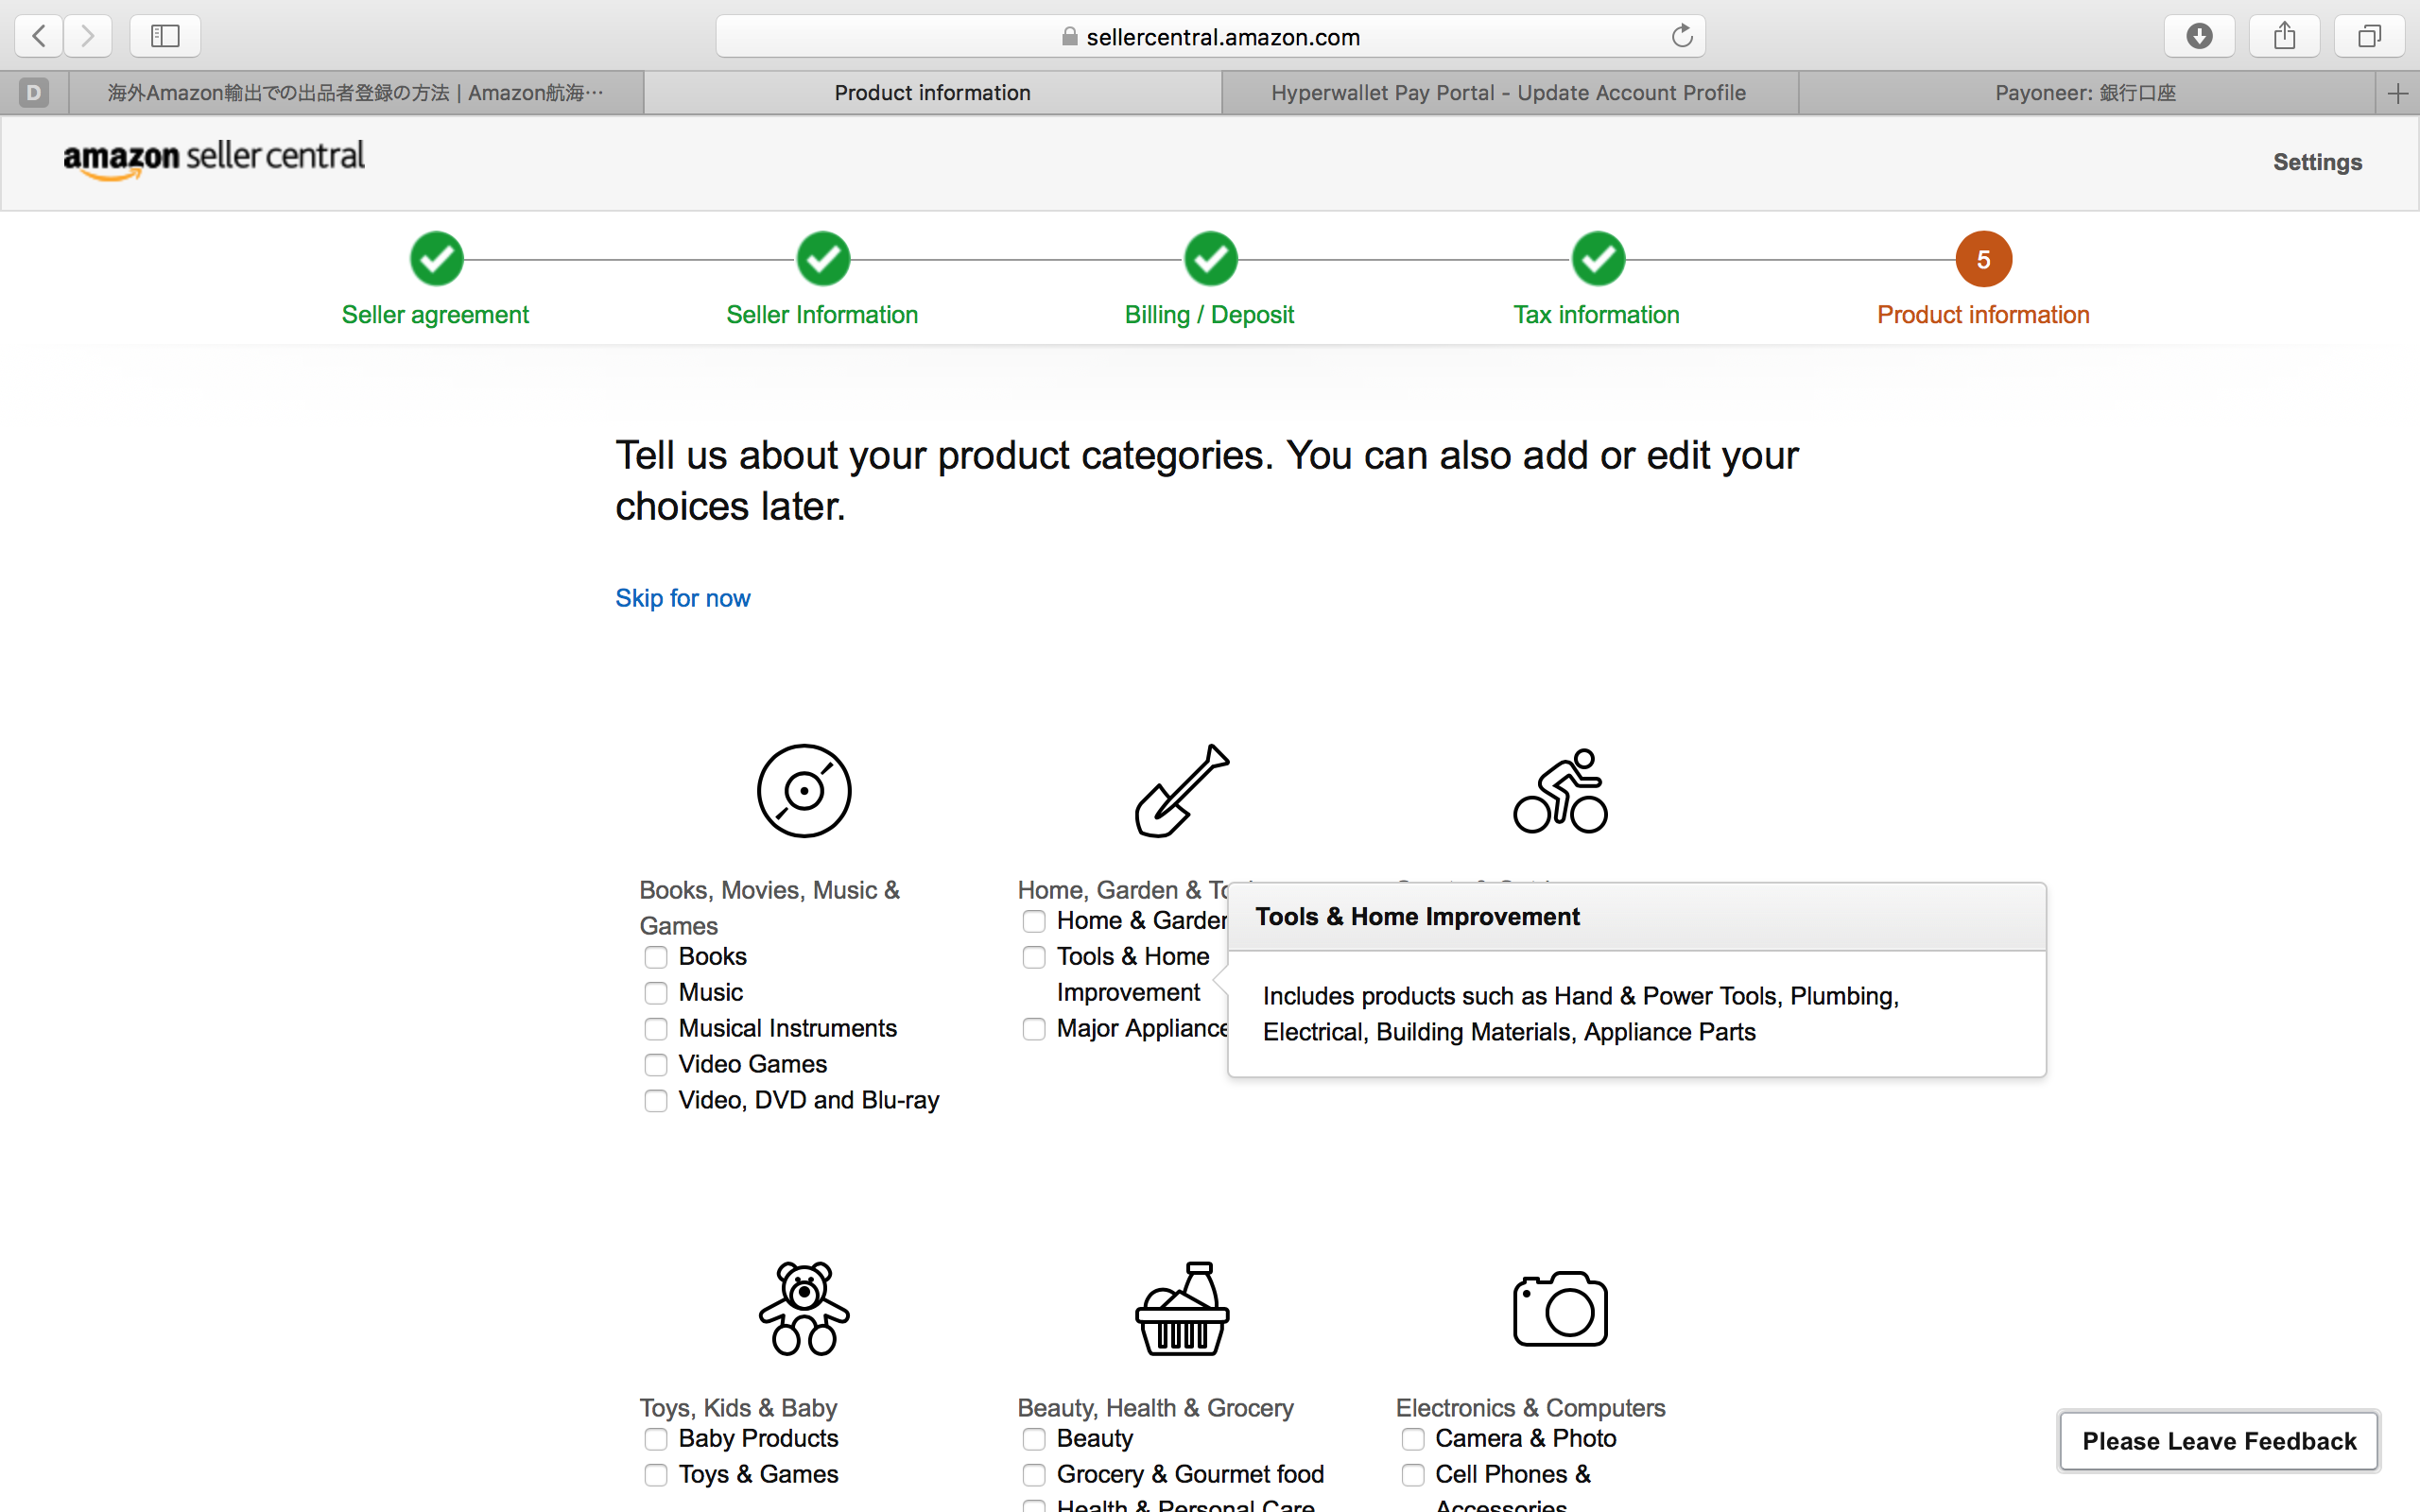Viewport: 2420px width, 1512px height.
Task: Show all tabs overview button
Action: [x=2369, y=37]
